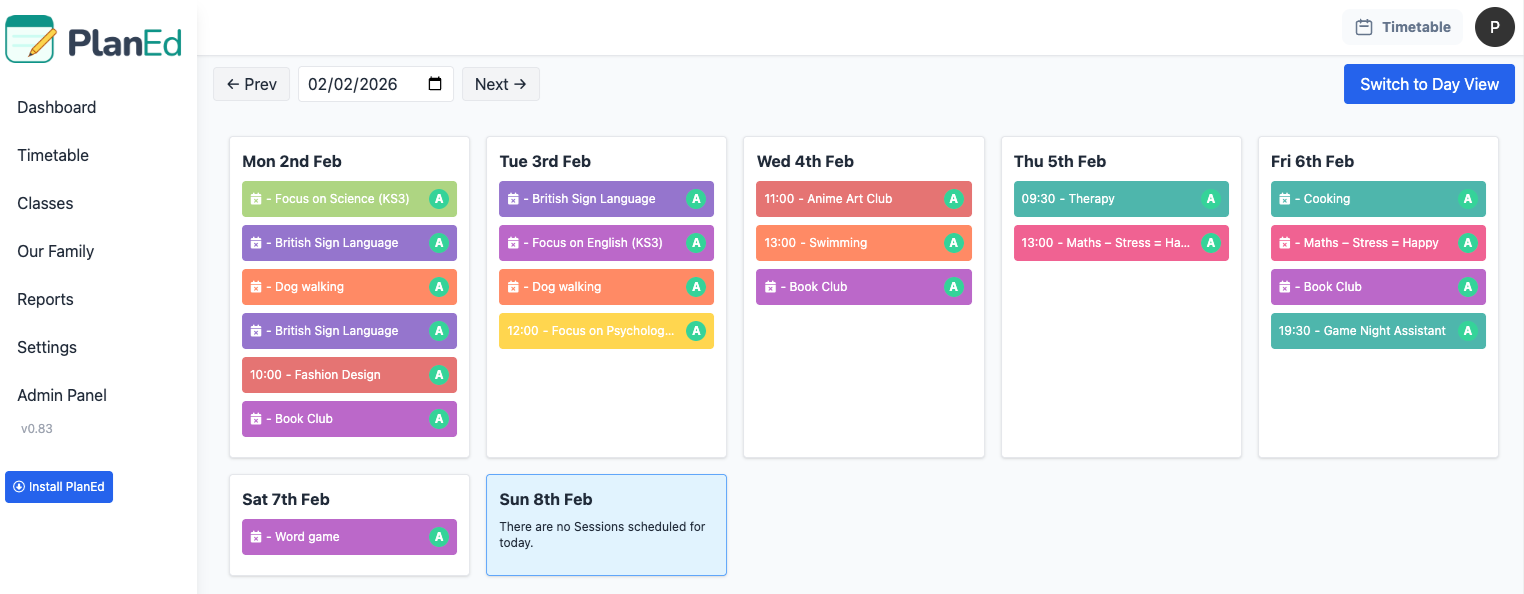This screenshot has height=594, width=1524.
Task: Toggle the A badge on Therapy
Action: point(1211,199)
